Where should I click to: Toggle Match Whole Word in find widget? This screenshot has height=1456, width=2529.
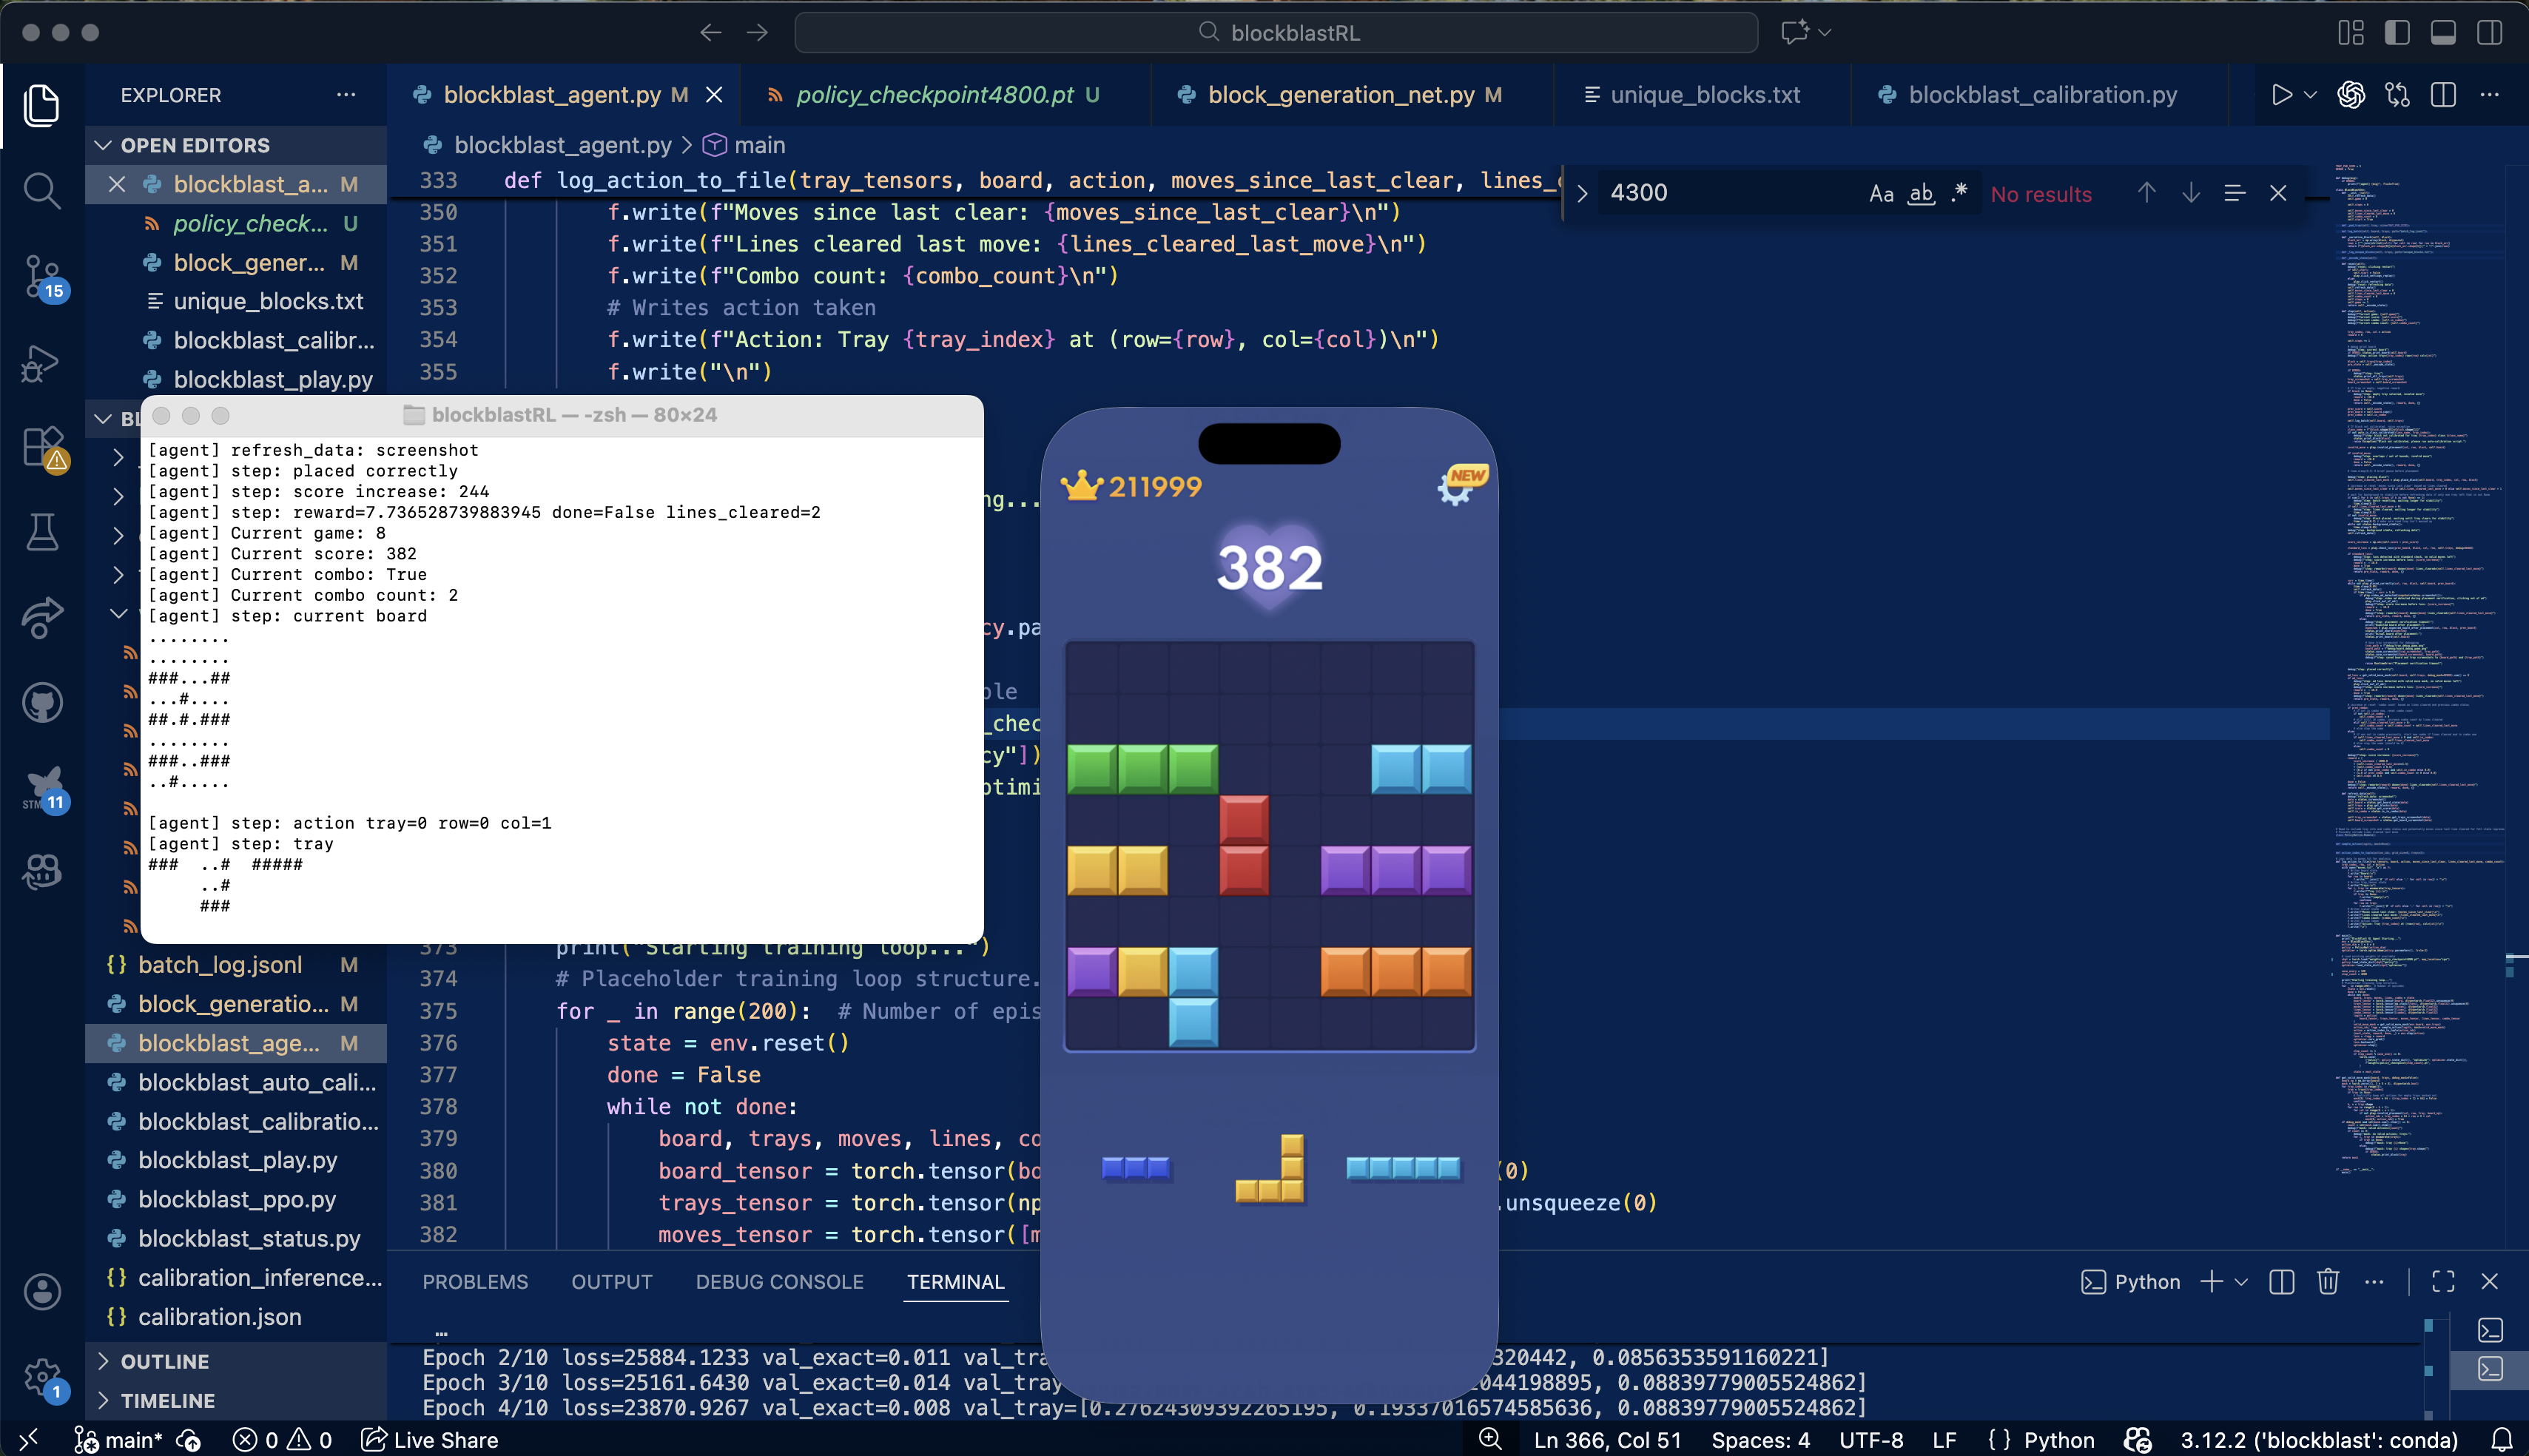pyautogui.click(x=1921, y=194)
